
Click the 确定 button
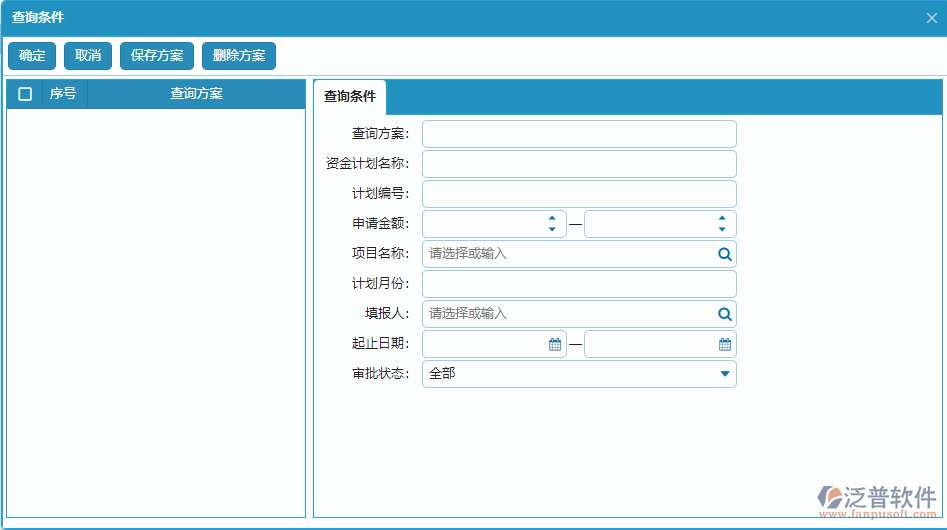coord(32,56)
